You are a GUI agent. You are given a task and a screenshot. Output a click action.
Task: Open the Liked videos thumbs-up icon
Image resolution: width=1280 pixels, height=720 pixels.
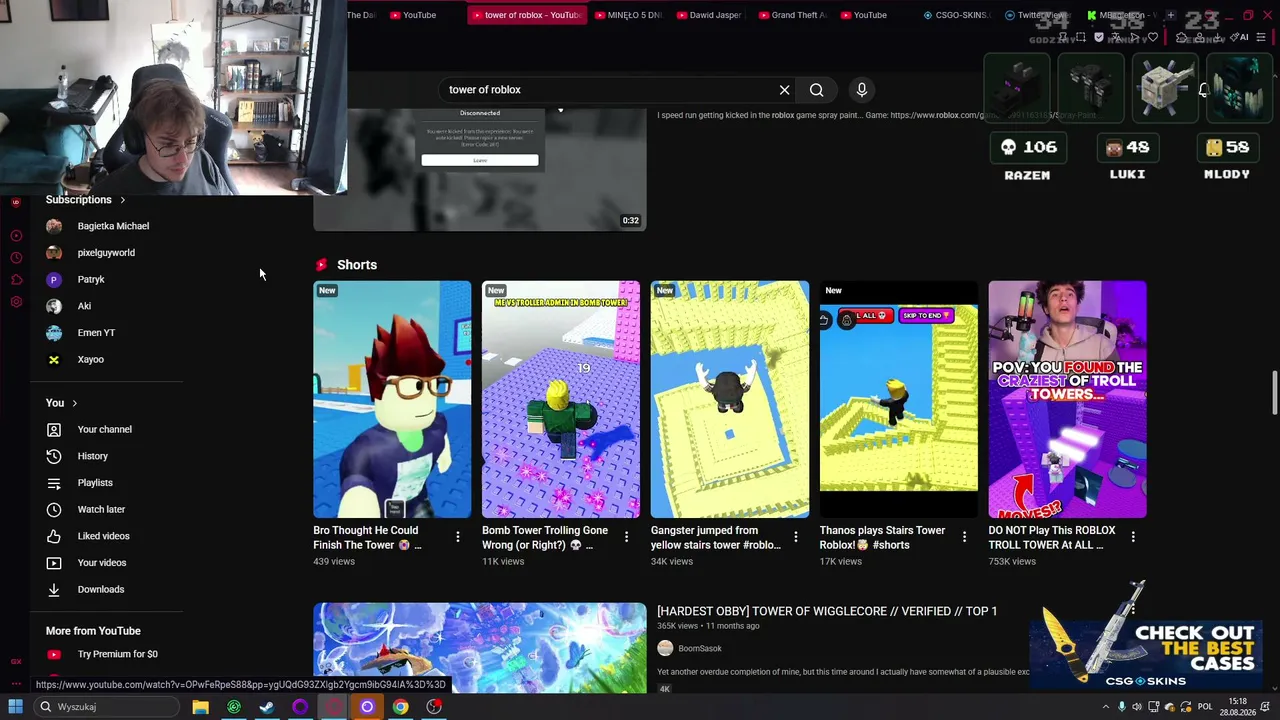[x=54, y=536]
